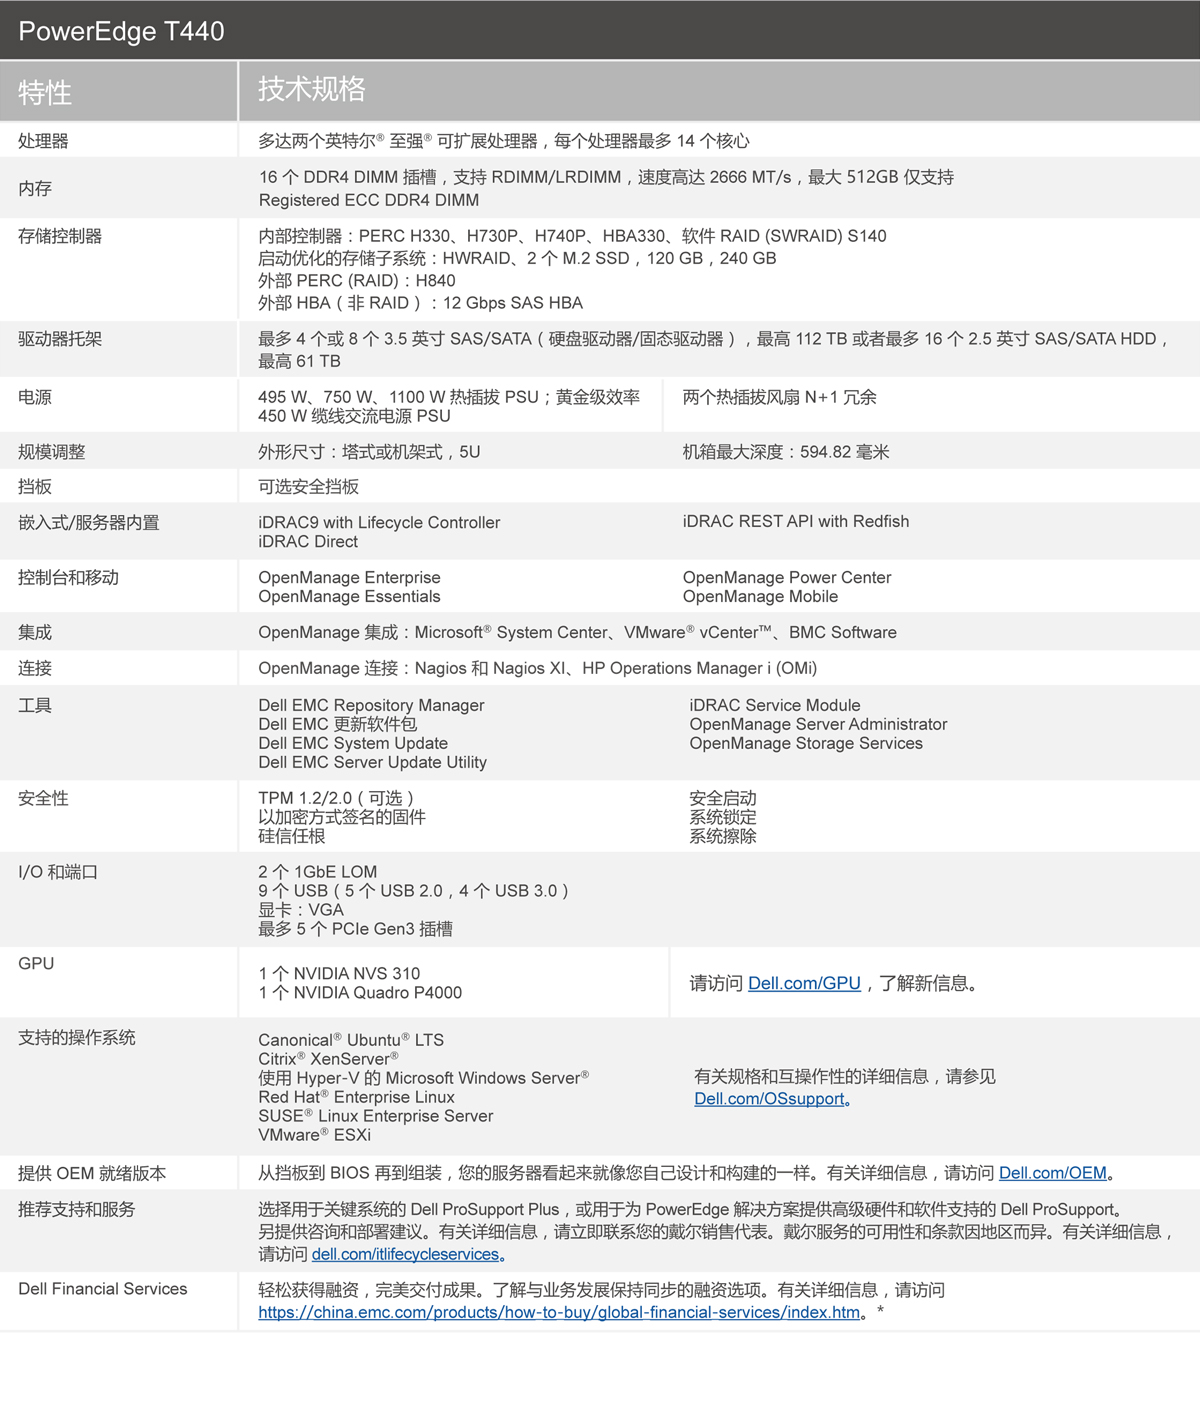Select the 特性 column header

[39, 91]
